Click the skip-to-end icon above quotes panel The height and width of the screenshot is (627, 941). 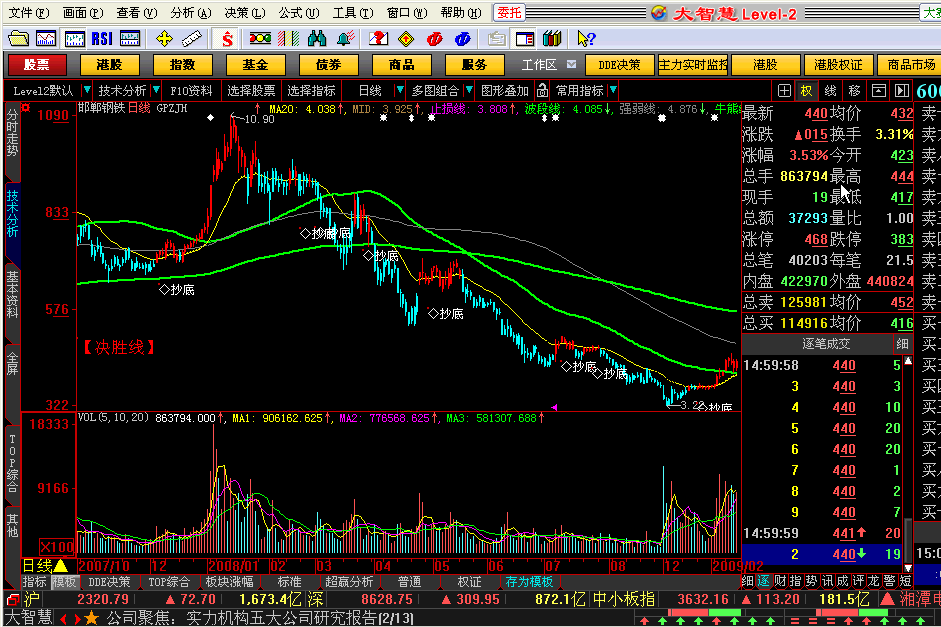tap(901, 91)
